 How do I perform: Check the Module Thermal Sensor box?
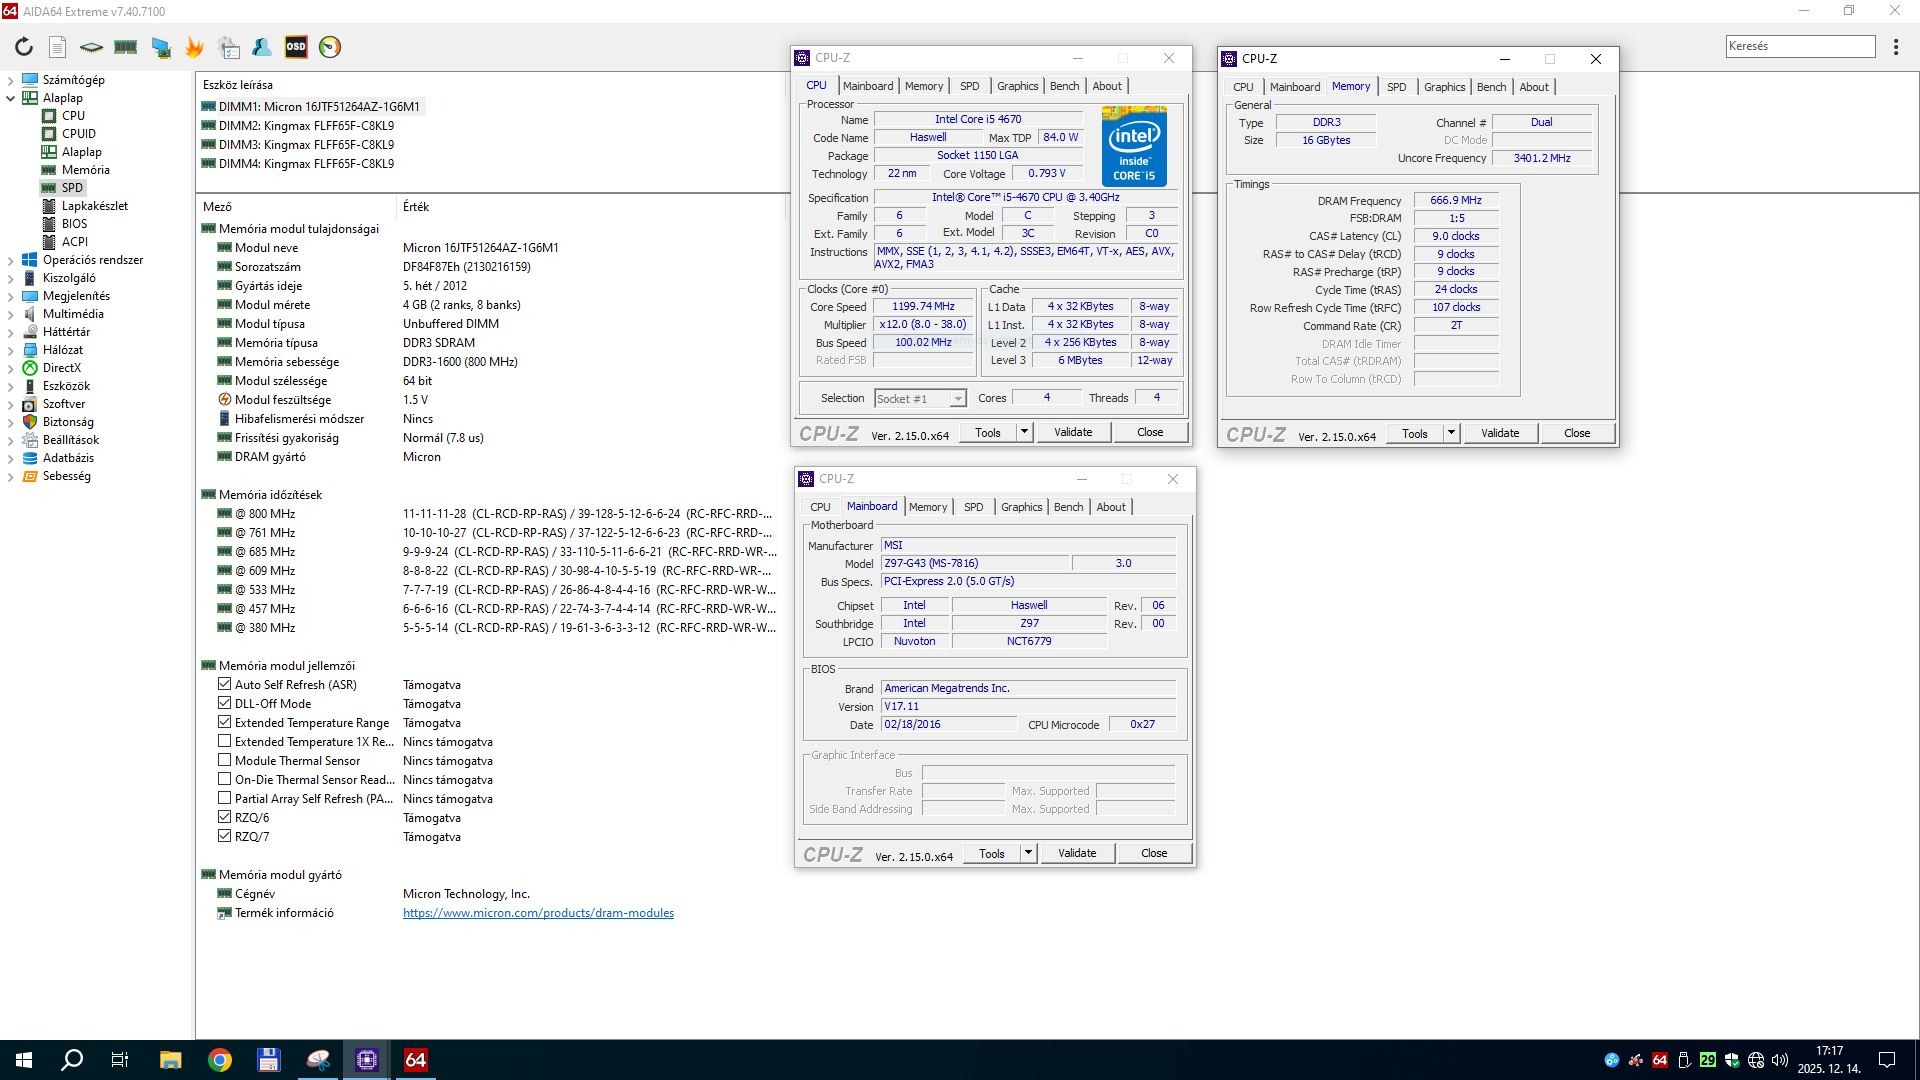[225, 761]
